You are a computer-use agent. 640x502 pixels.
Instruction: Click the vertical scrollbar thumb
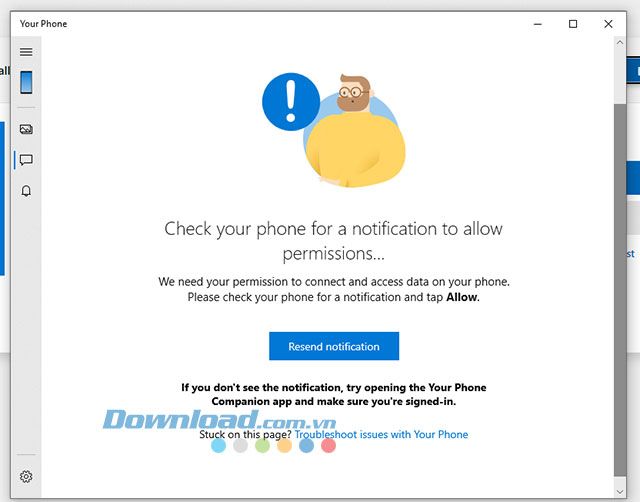coord(620,290)
